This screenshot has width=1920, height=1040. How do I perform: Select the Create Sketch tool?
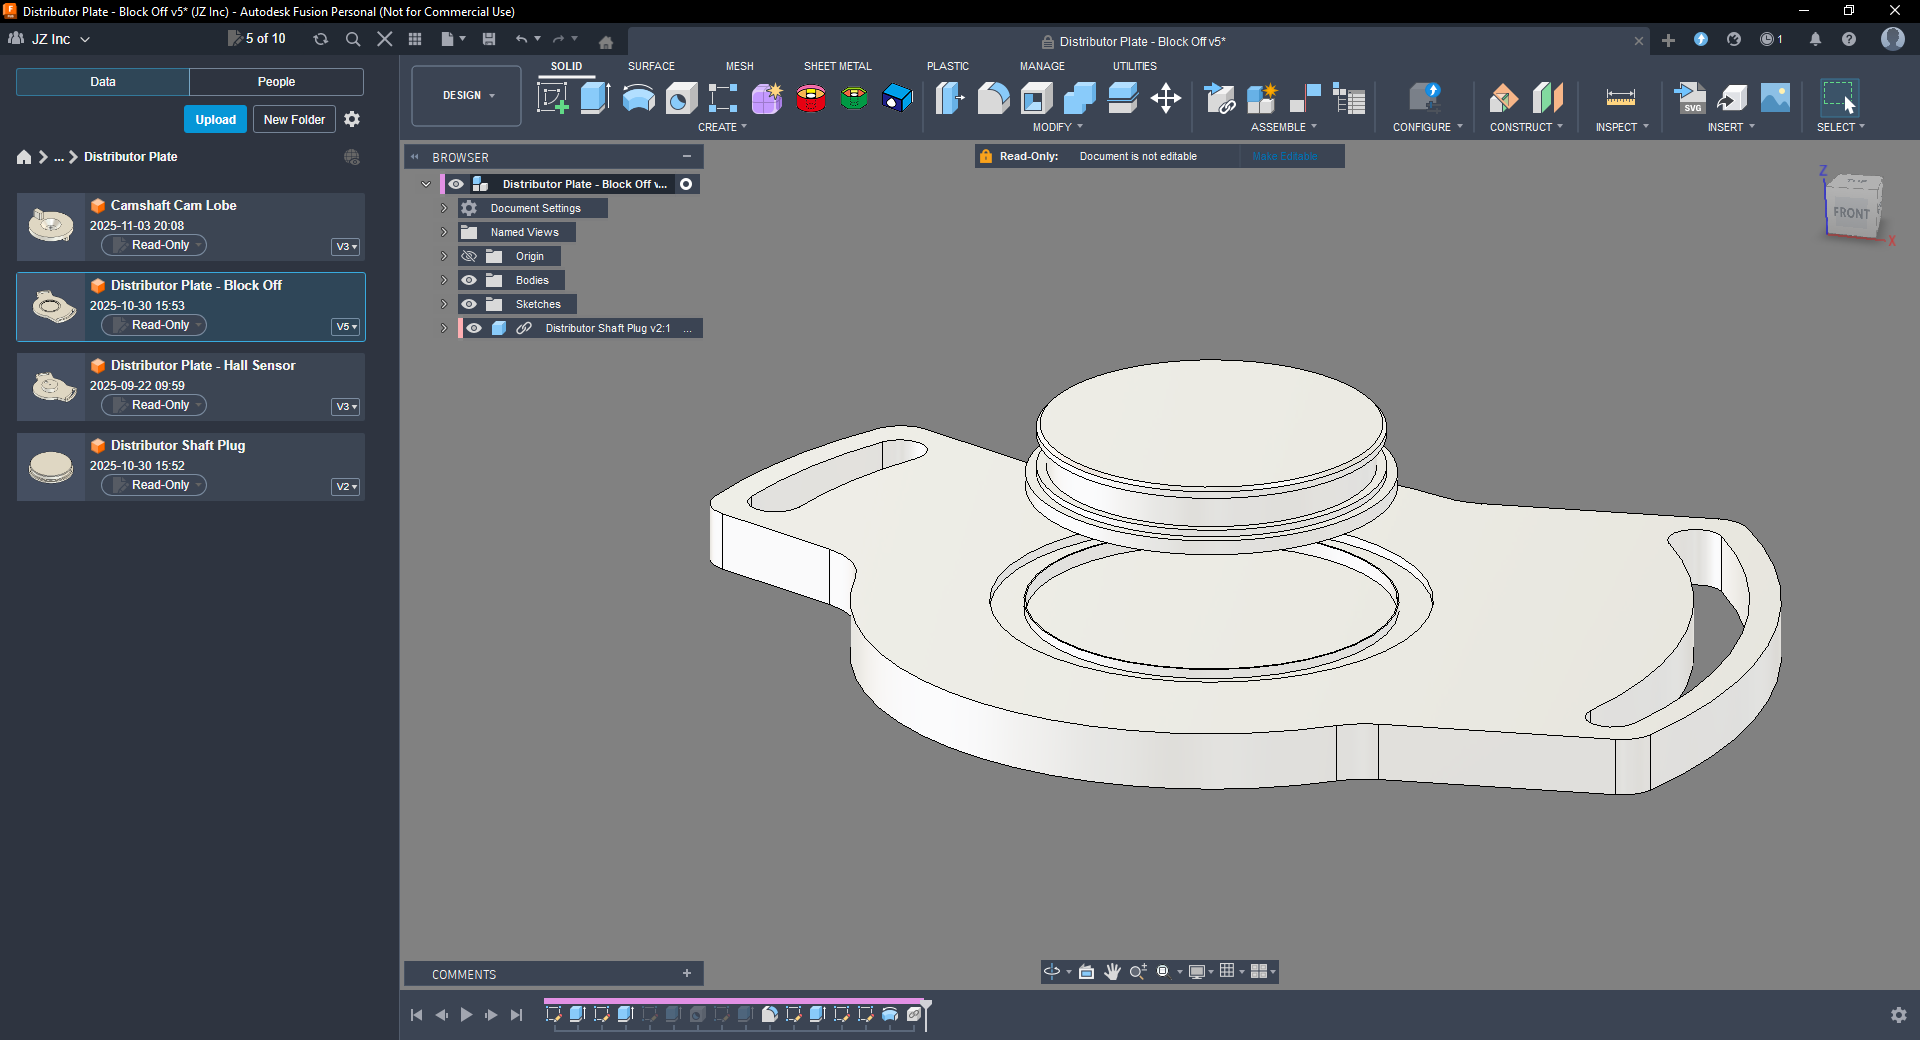pyautogui.click(x=553, y=98)
